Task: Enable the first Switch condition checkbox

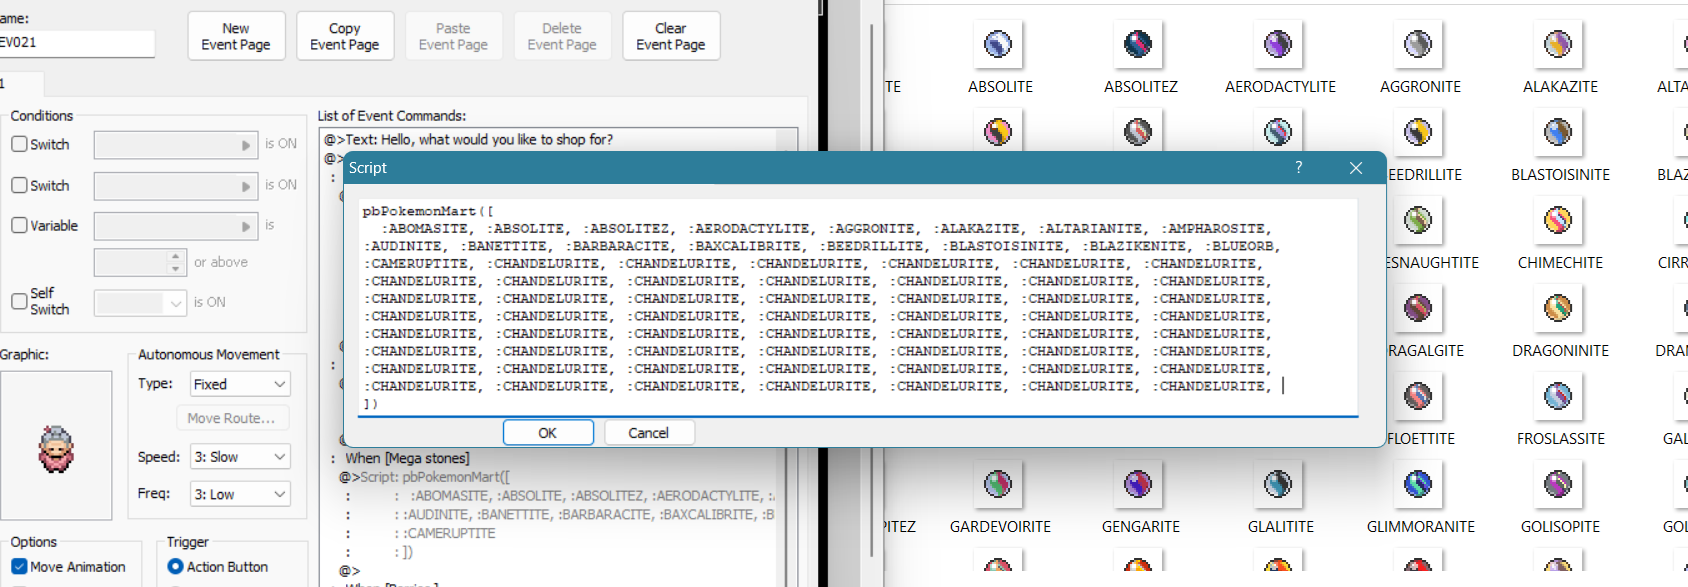Action: pyautogui.click(x=19, y=144)
